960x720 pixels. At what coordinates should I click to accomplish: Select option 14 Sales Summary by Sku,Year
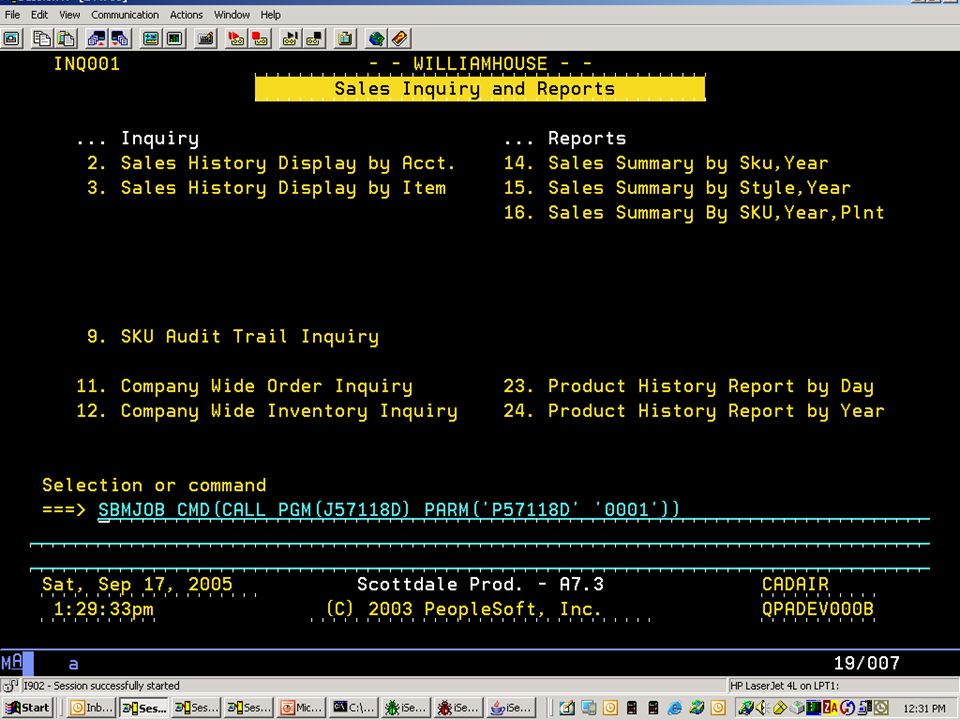[666, 163]
